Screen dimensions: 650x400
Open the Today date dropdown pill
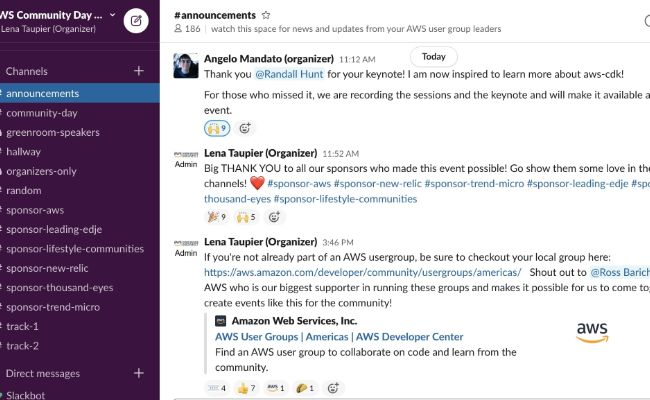434,56
